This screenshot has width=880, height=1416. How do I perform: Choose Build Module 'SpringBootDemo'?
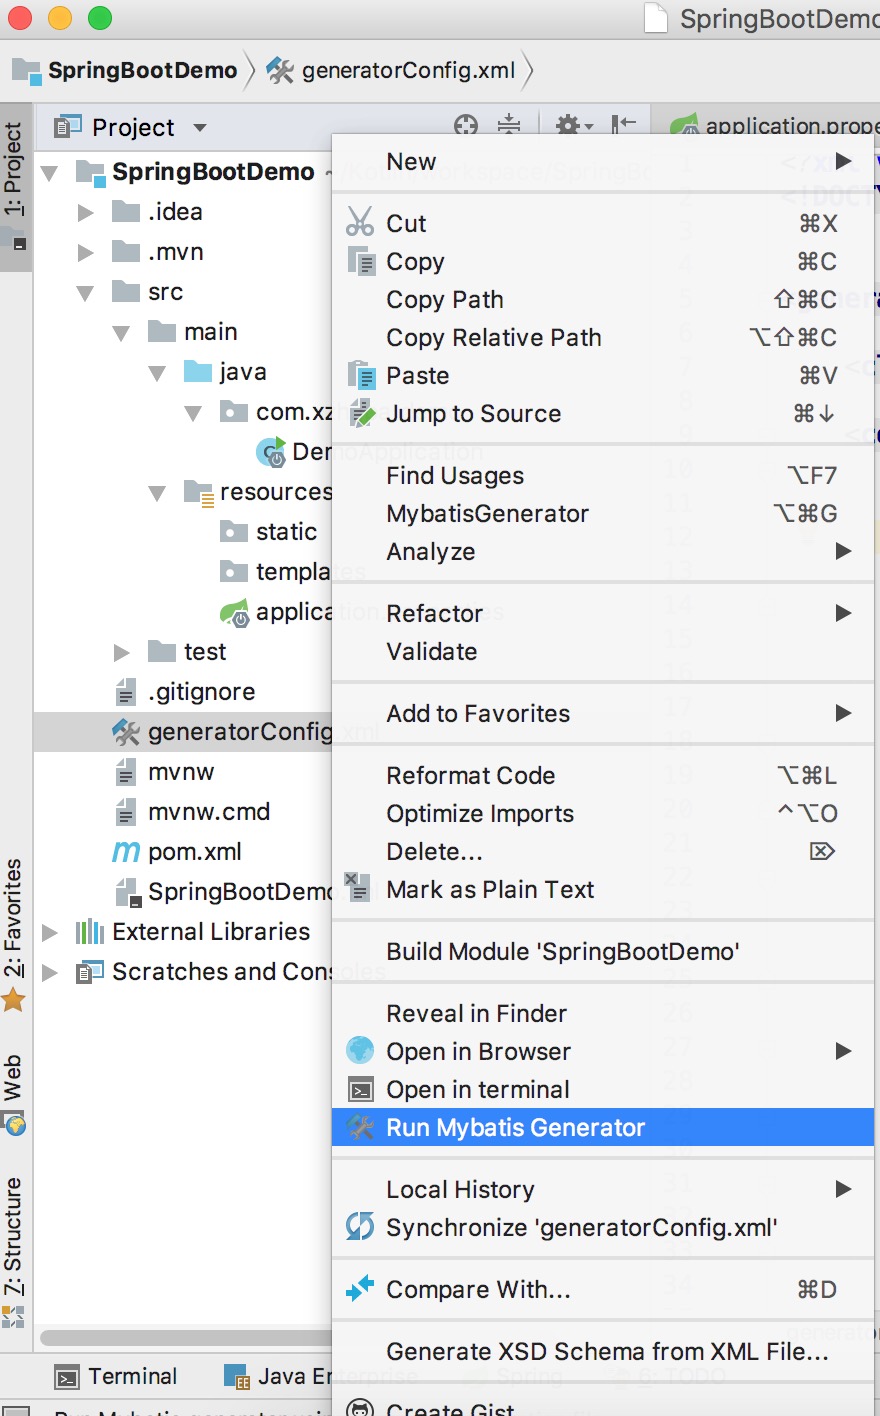[603, 951]
